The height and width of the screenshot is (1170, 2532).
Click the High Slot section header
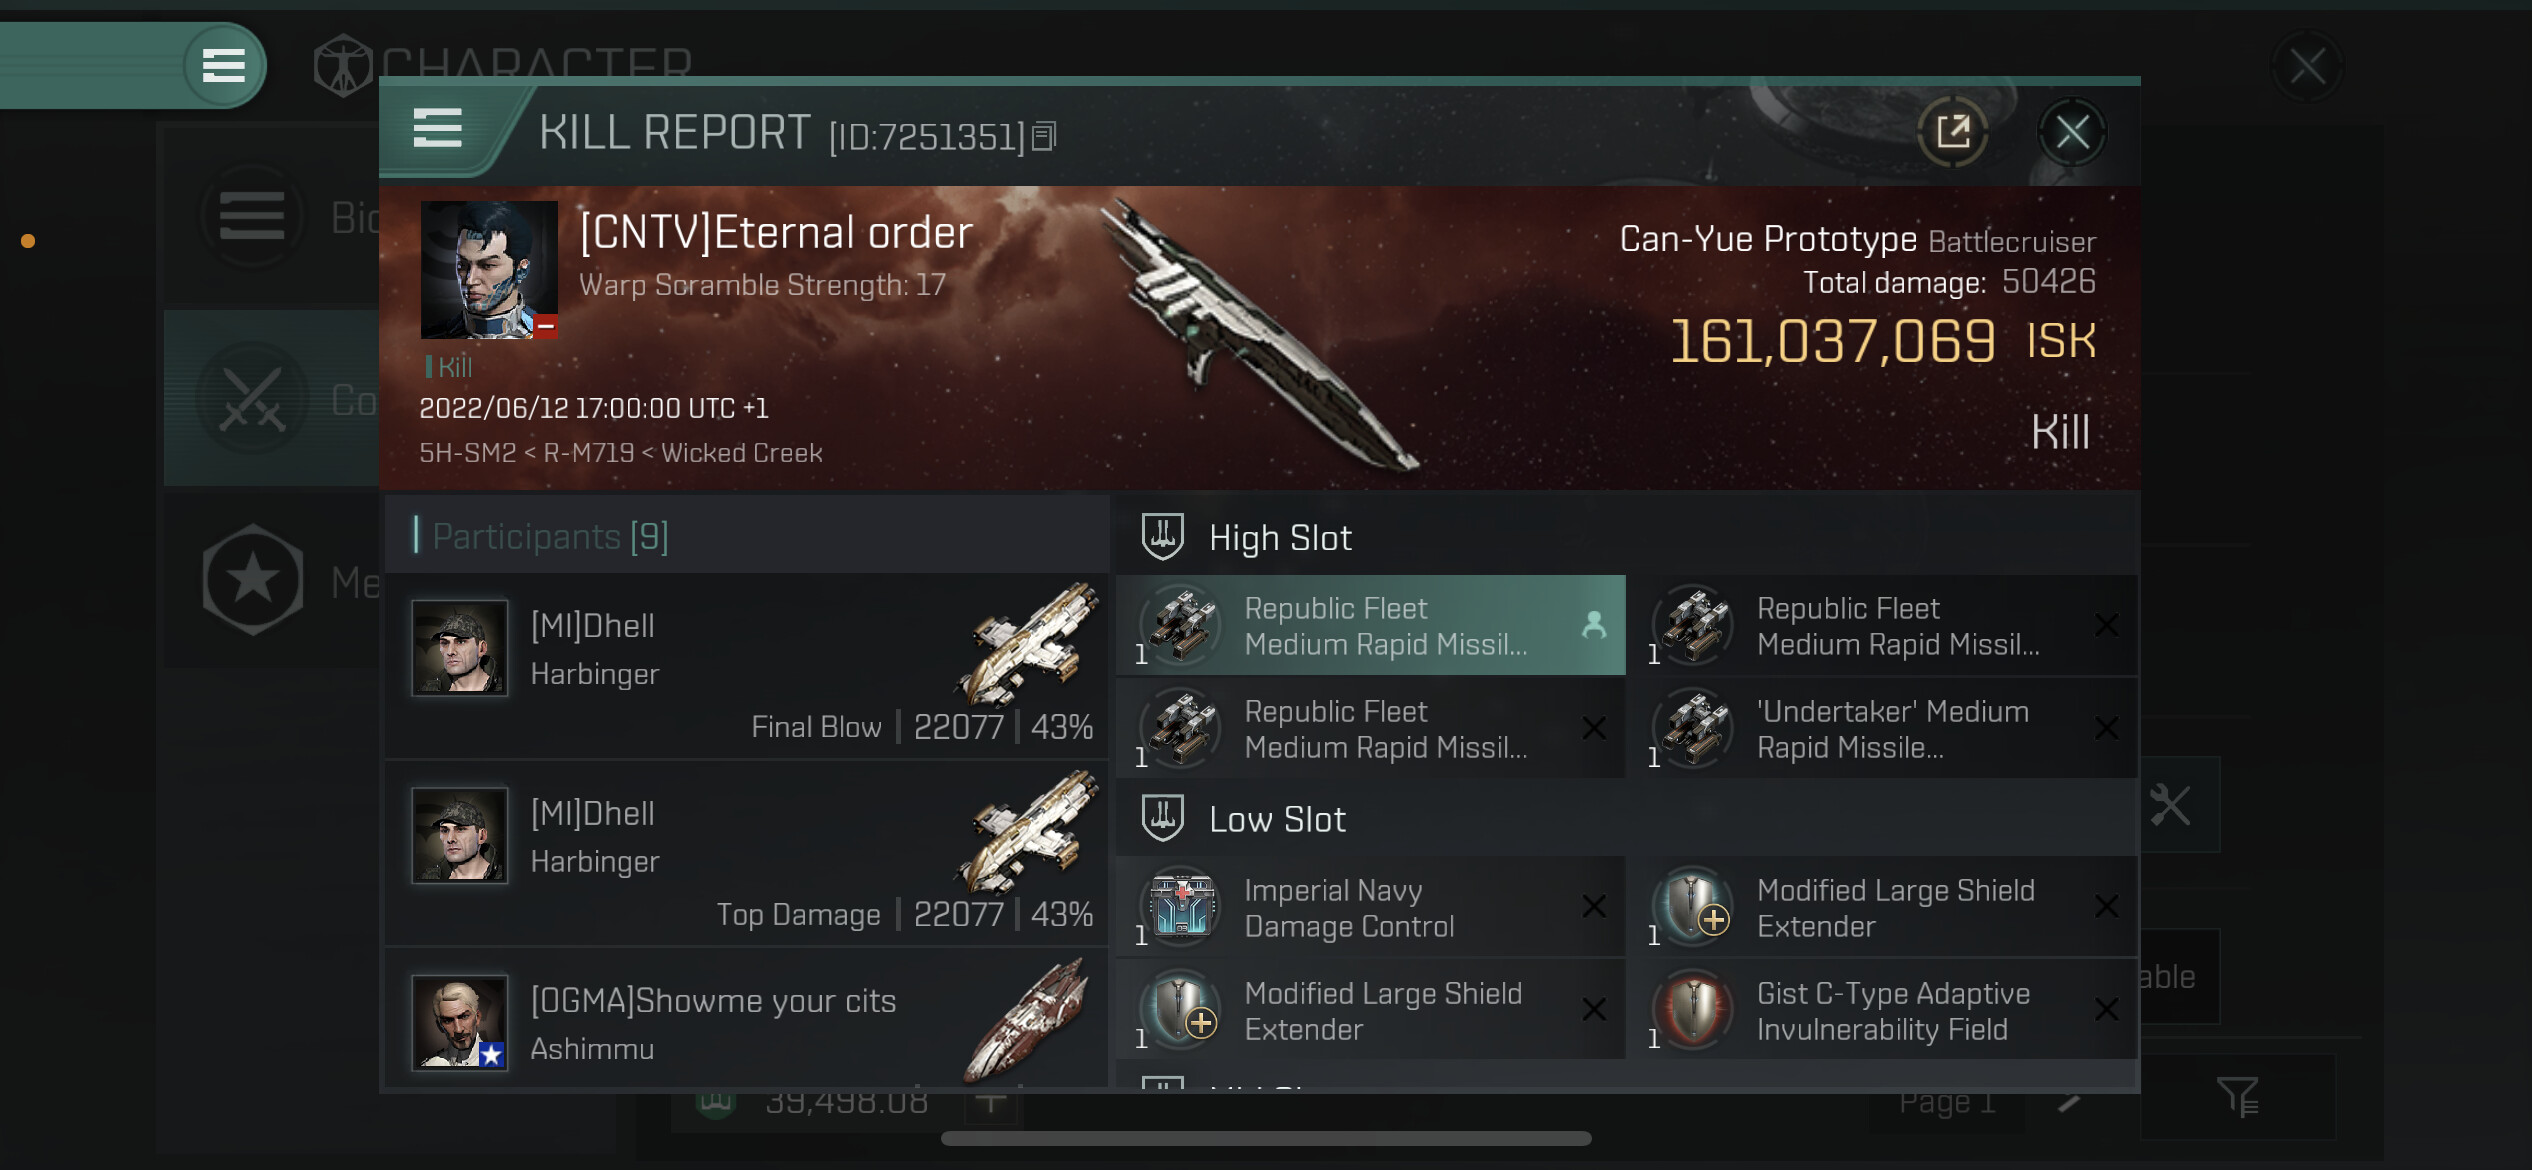1280,538
